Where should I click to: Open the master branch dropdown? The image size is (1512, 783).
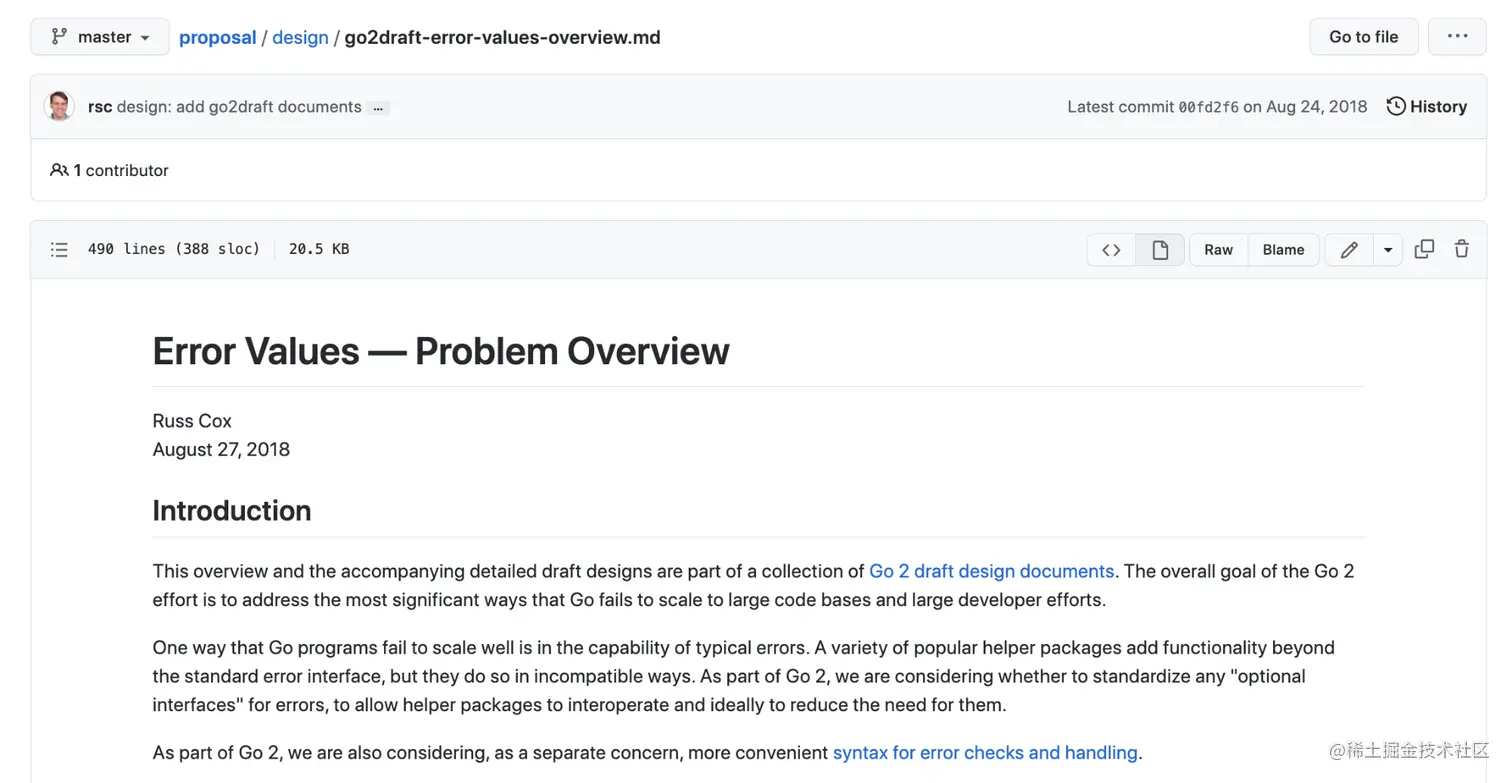pyautogui.click(x=100, y=37)
